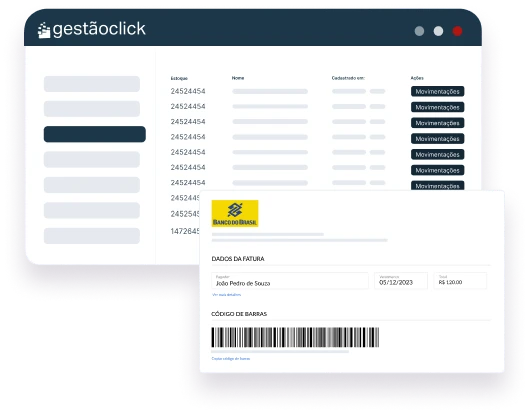Open Movimentações for the fourth table row
The height and width of the screenshot is (414, 529).
(437, 139)
